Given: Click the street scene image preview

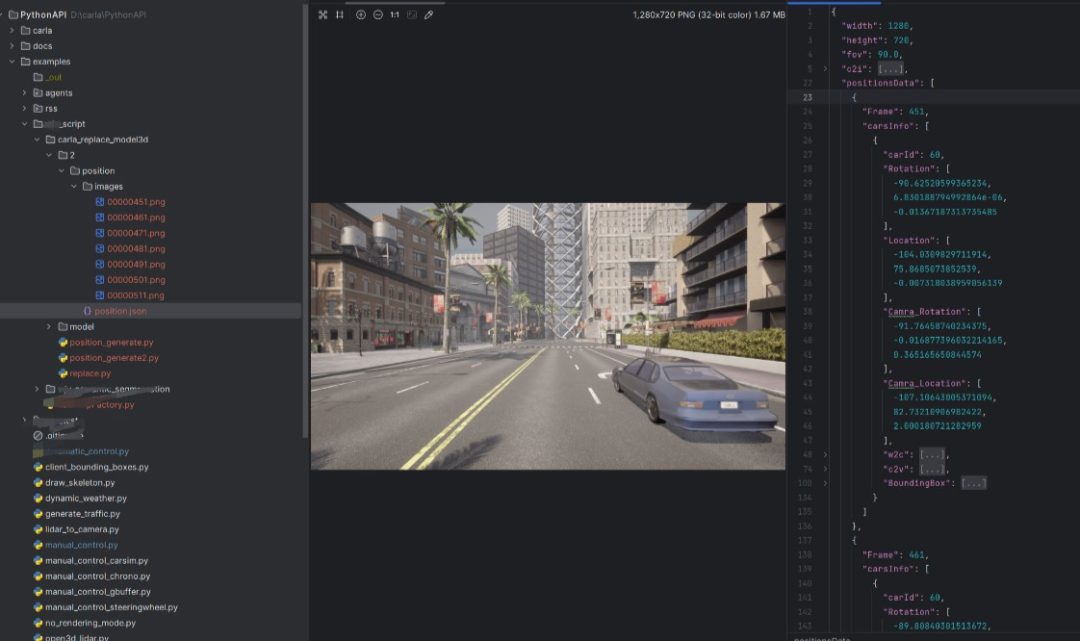Looking at the screenshot, I should pos(547,336).
